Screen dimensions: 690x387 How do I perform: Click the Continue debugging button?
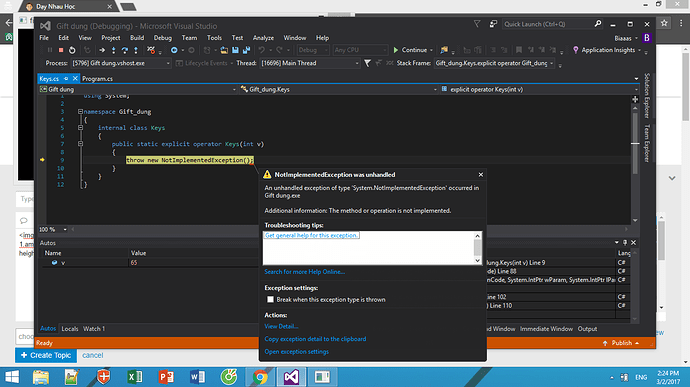[x=410, y=50]
